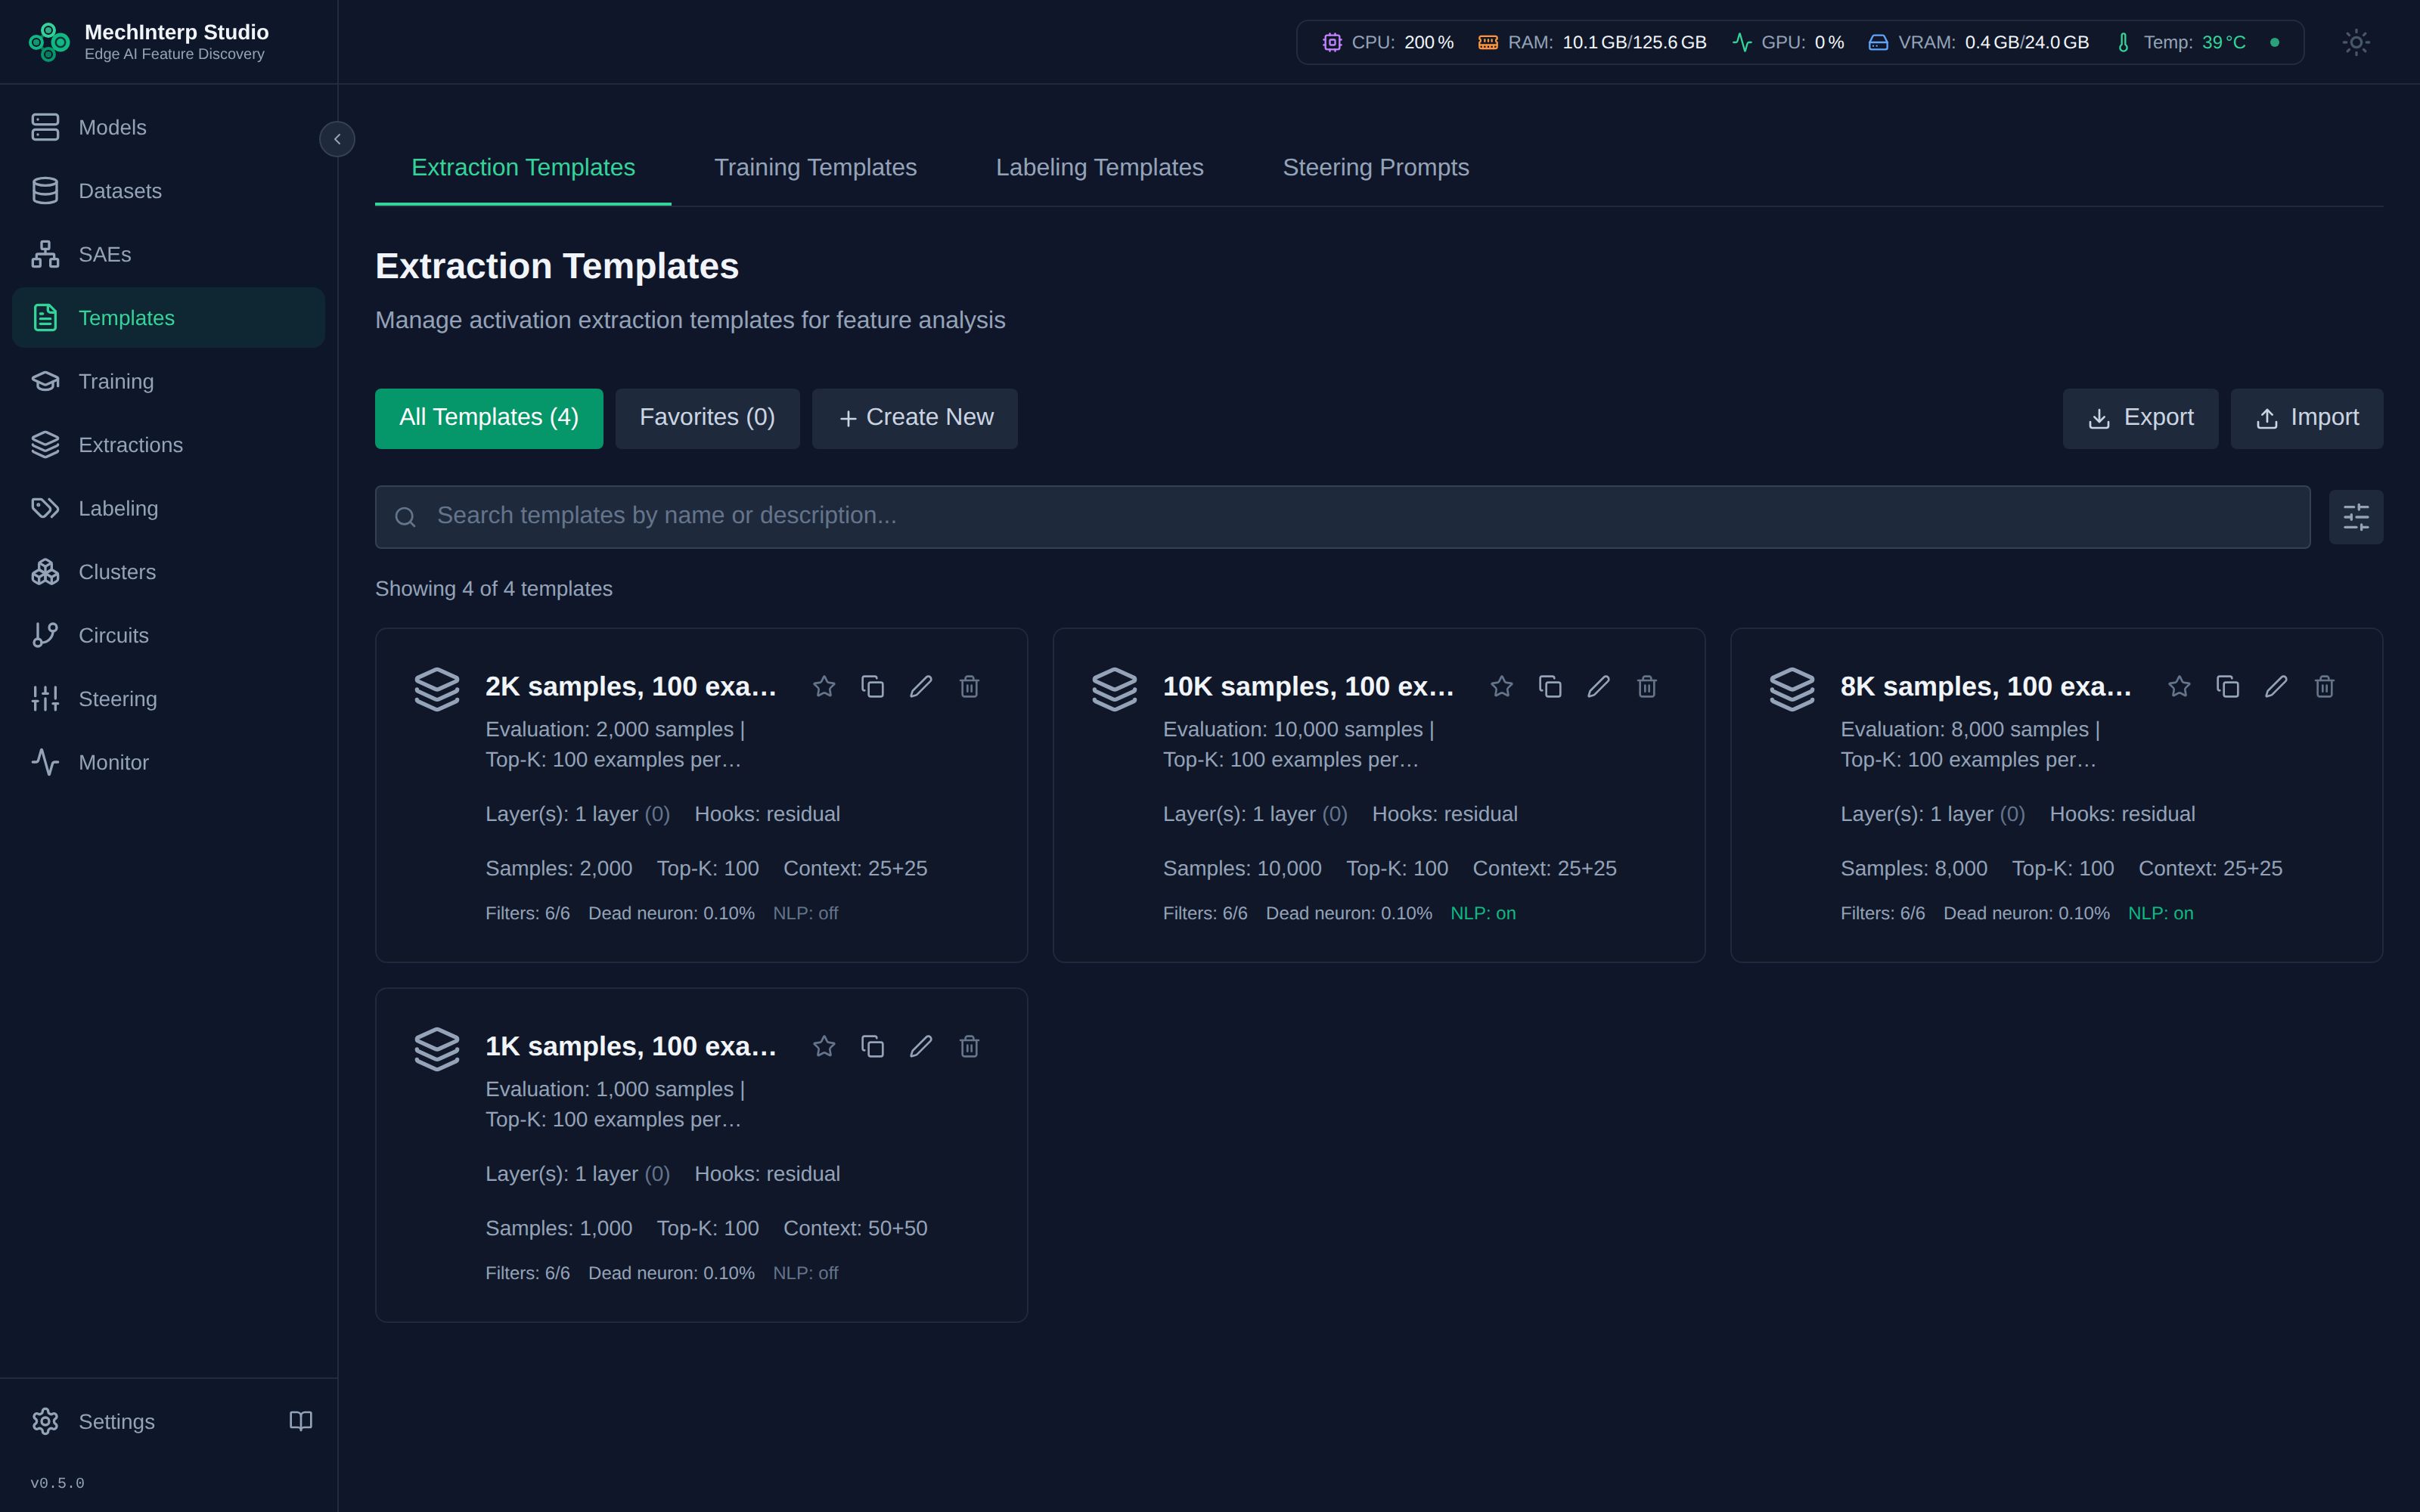Edit the 10K samples template
Image resolution: width=2420 pixels, height=1512 pixels.
click(x=1598, y=686)
